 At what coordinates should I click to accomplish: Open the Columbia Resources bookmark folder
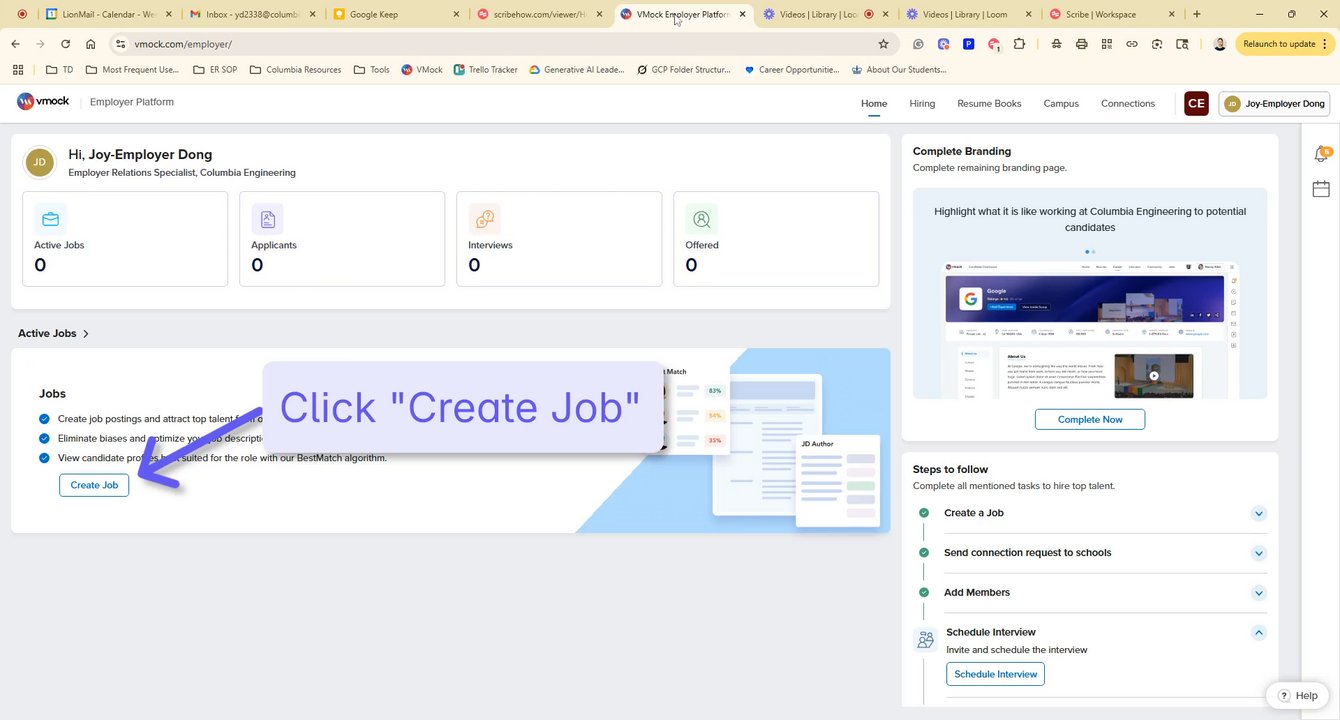(295, 70)
